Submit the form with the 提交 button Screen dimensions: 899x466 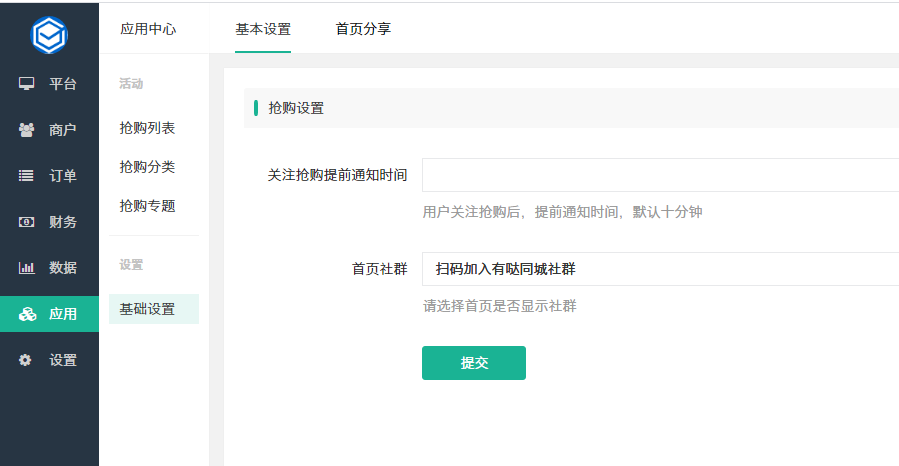[474, 363]
